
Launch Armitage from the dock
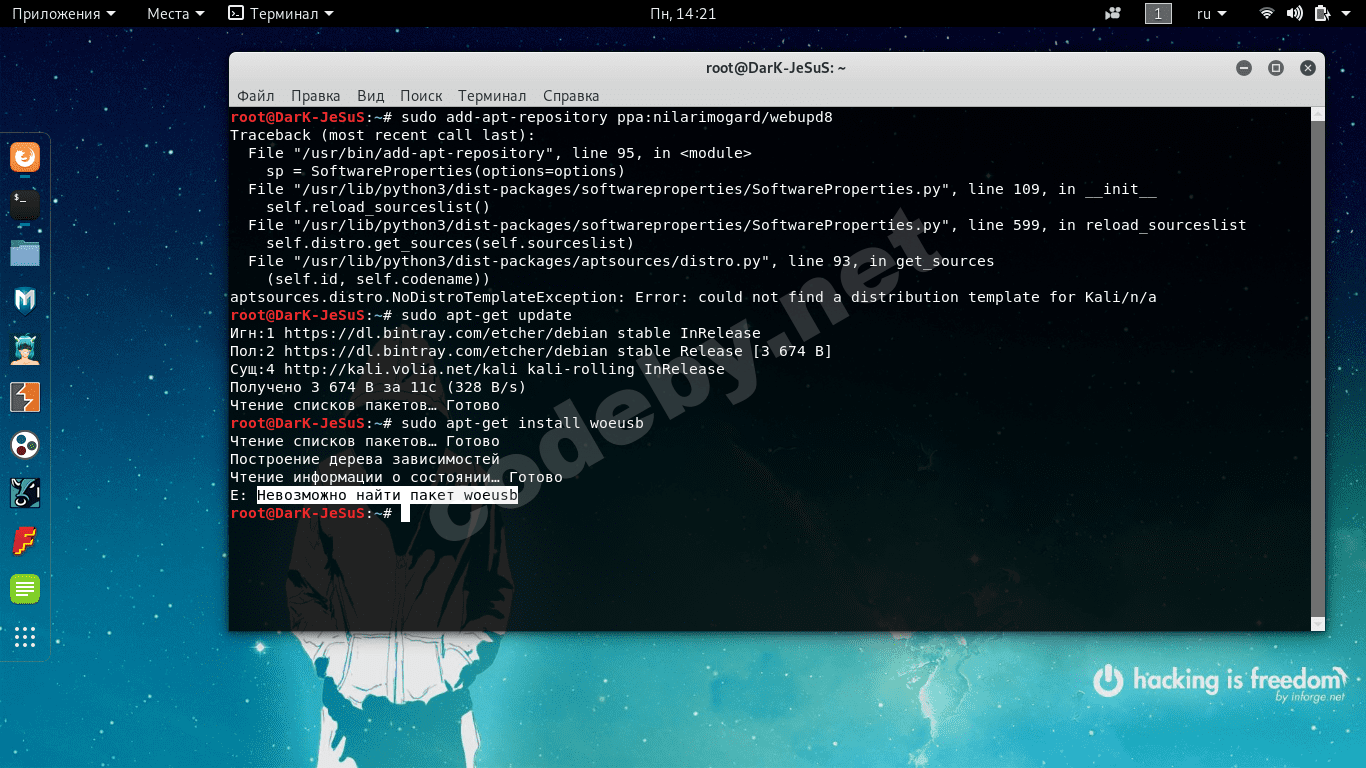click(25, 349)
